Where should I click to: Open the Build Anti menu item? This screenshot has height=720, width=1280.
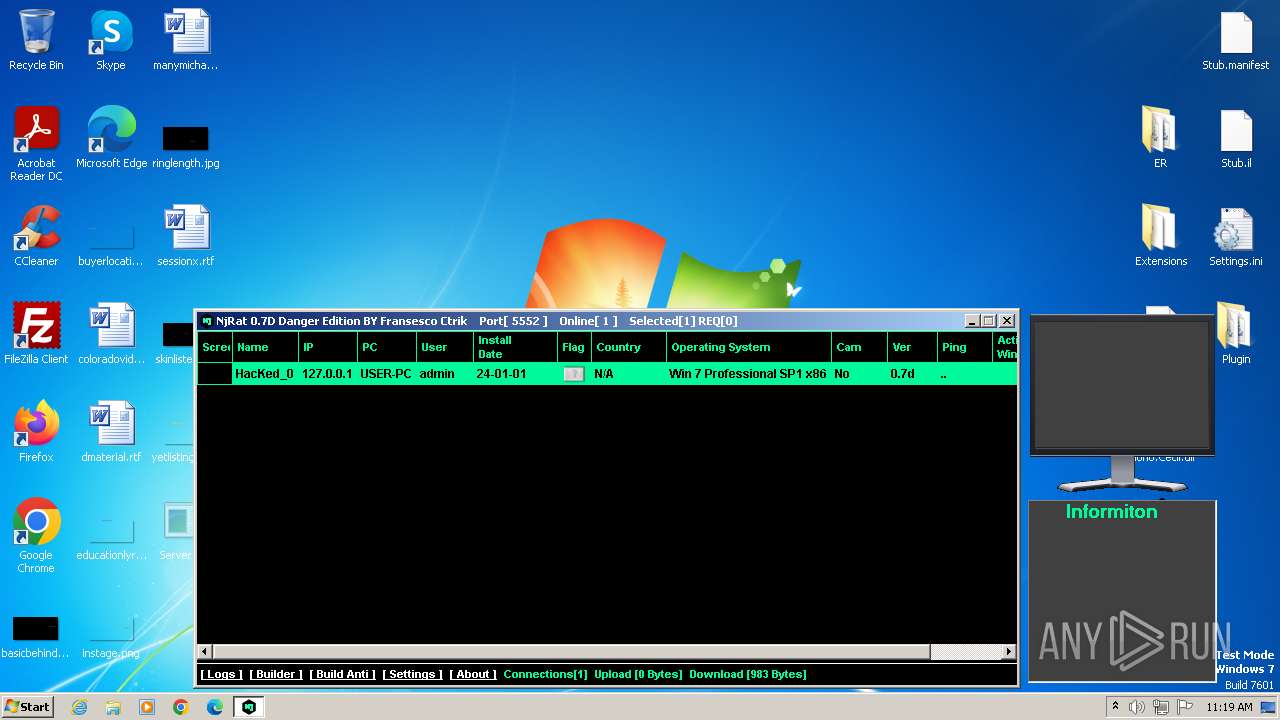[x=342, y=674]
